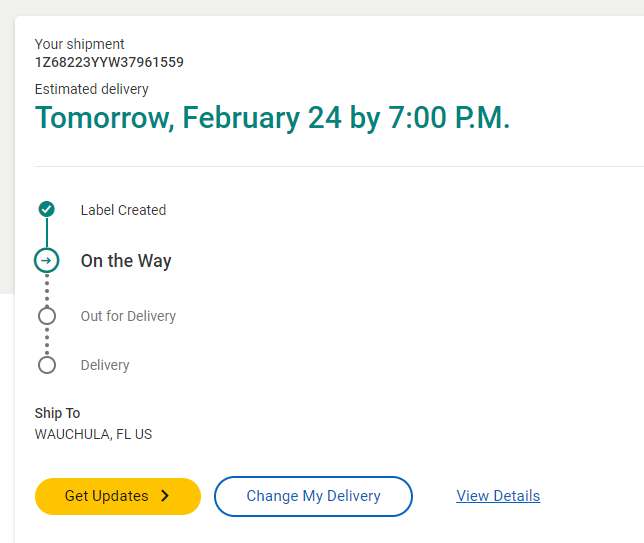Click the Label Created status text
The image size is (644, 543).
pyautogui.click(x=123, y=210)
